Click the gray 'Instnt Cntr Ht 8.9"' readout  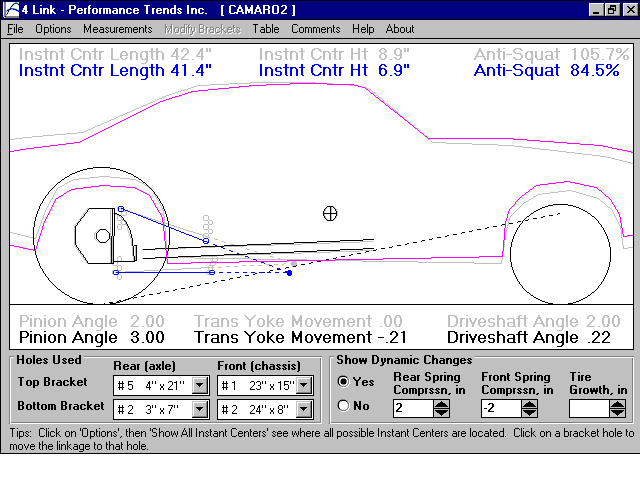(x=334, y=54)
